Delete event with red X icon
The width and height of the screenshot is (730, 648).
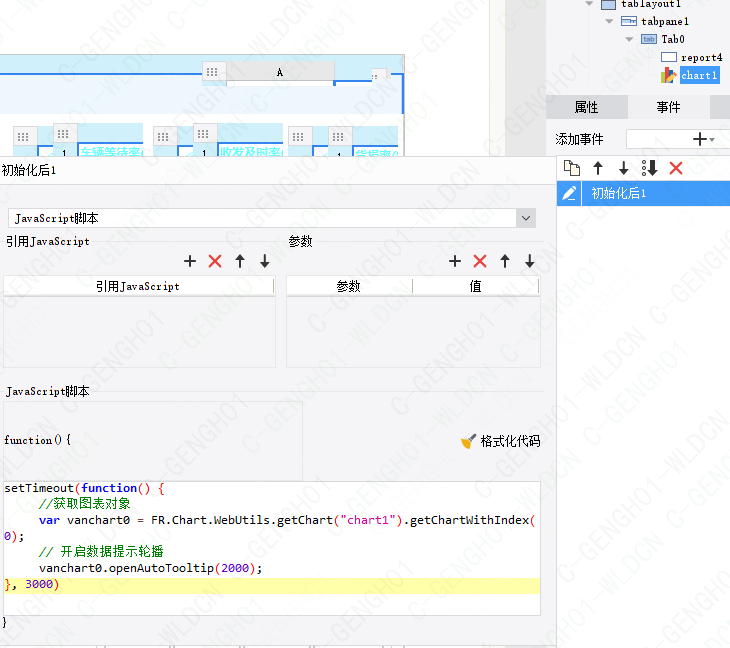(676, 168)
